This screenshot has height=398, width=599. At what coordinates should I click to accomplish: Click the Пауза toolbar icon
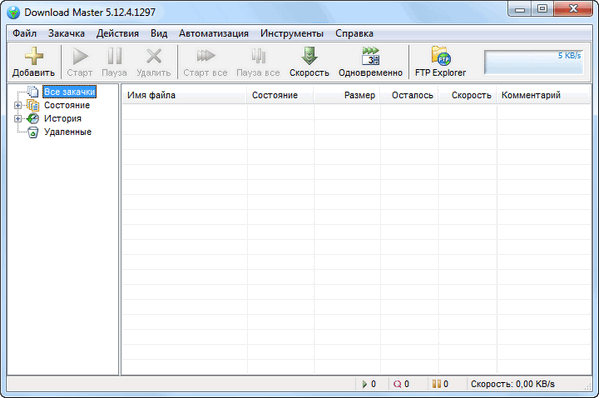pos(114,56)
